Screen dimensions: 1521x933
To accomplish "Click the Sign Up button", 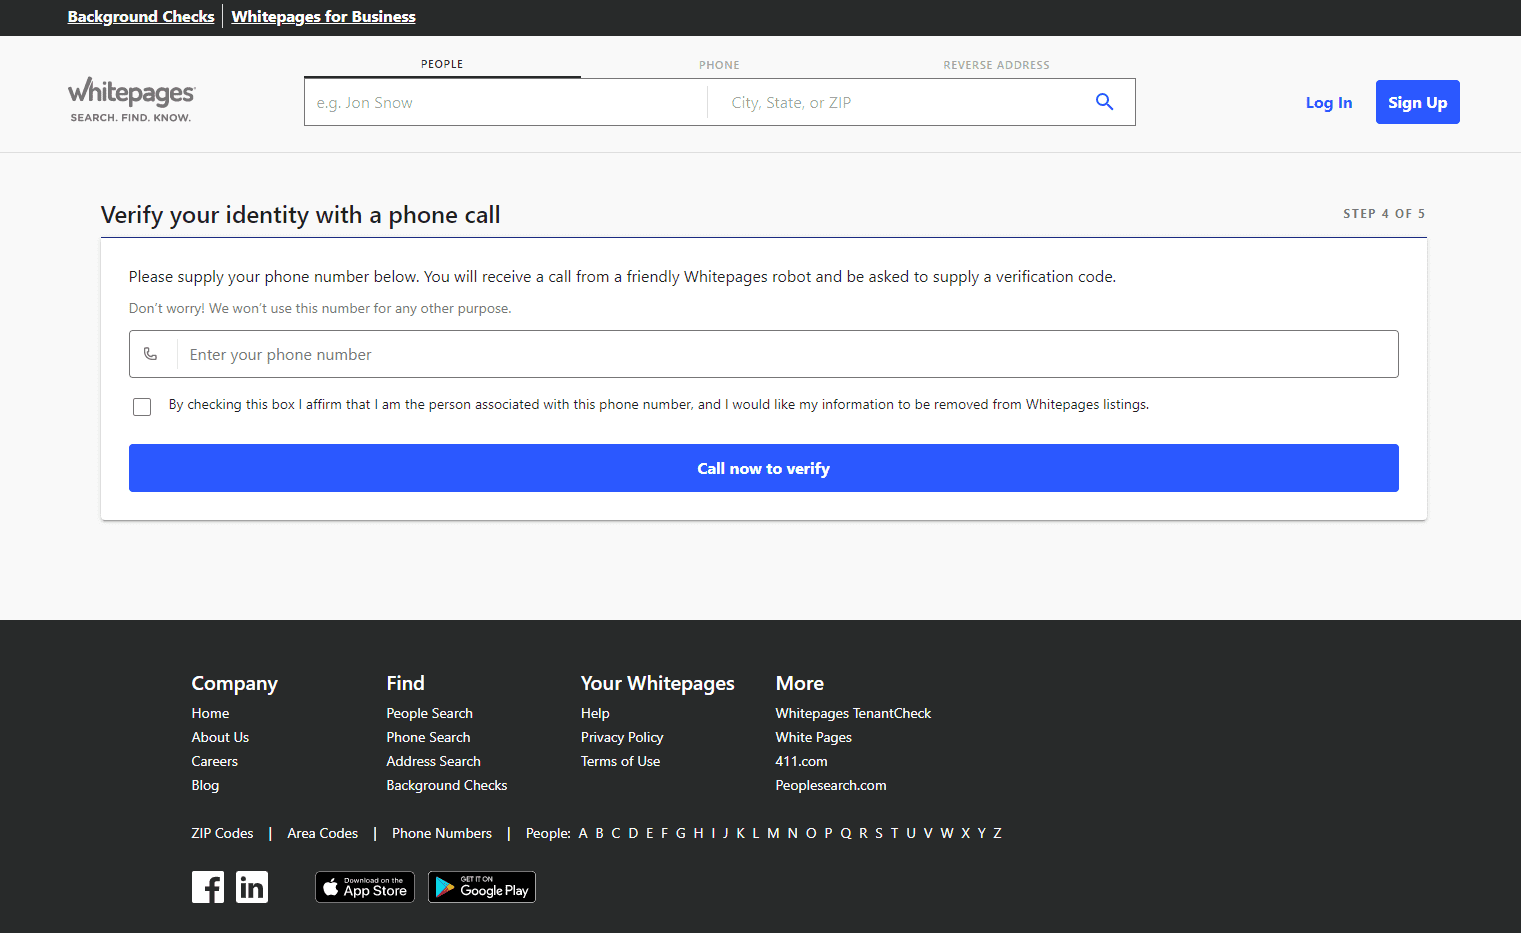I will point(1418,102).
